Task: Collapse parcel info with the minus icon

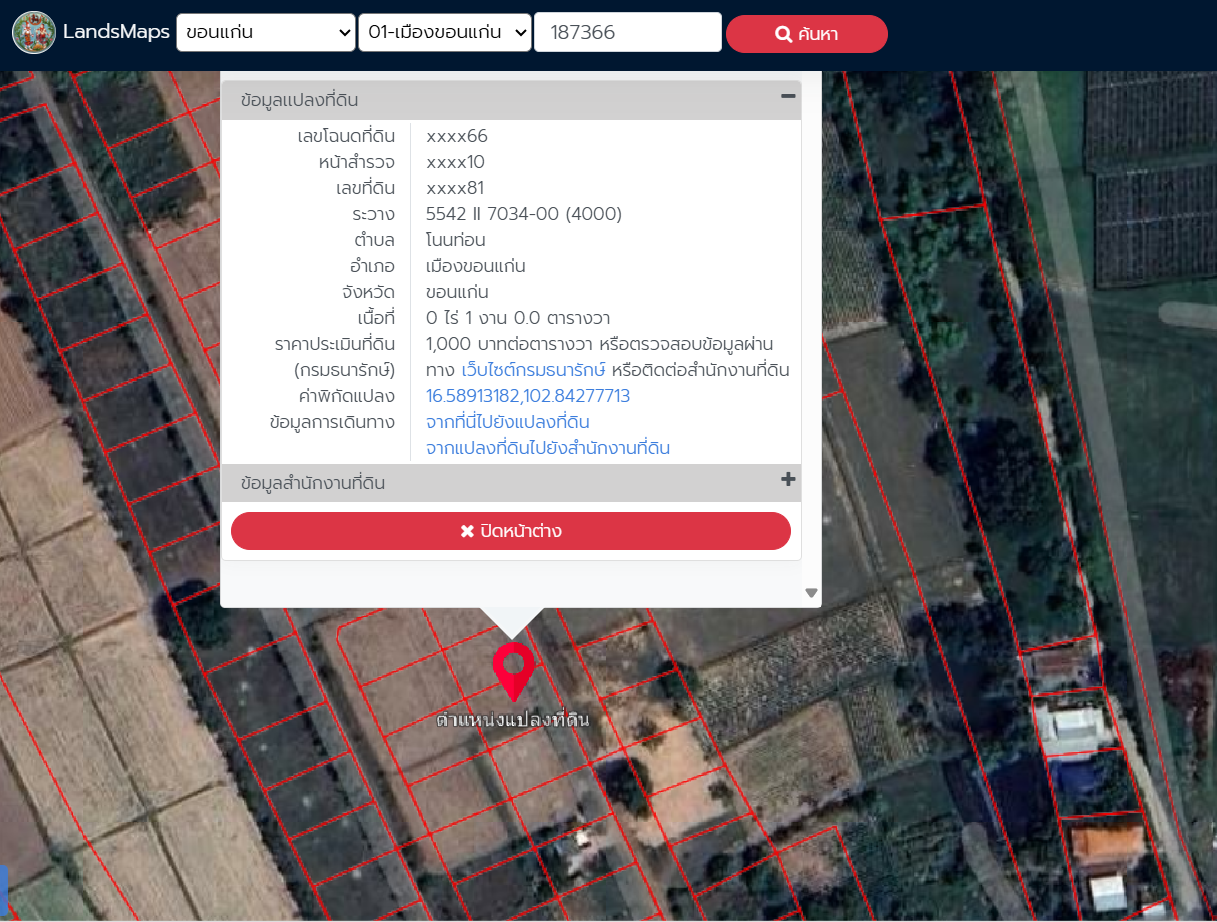Action: 788,96
